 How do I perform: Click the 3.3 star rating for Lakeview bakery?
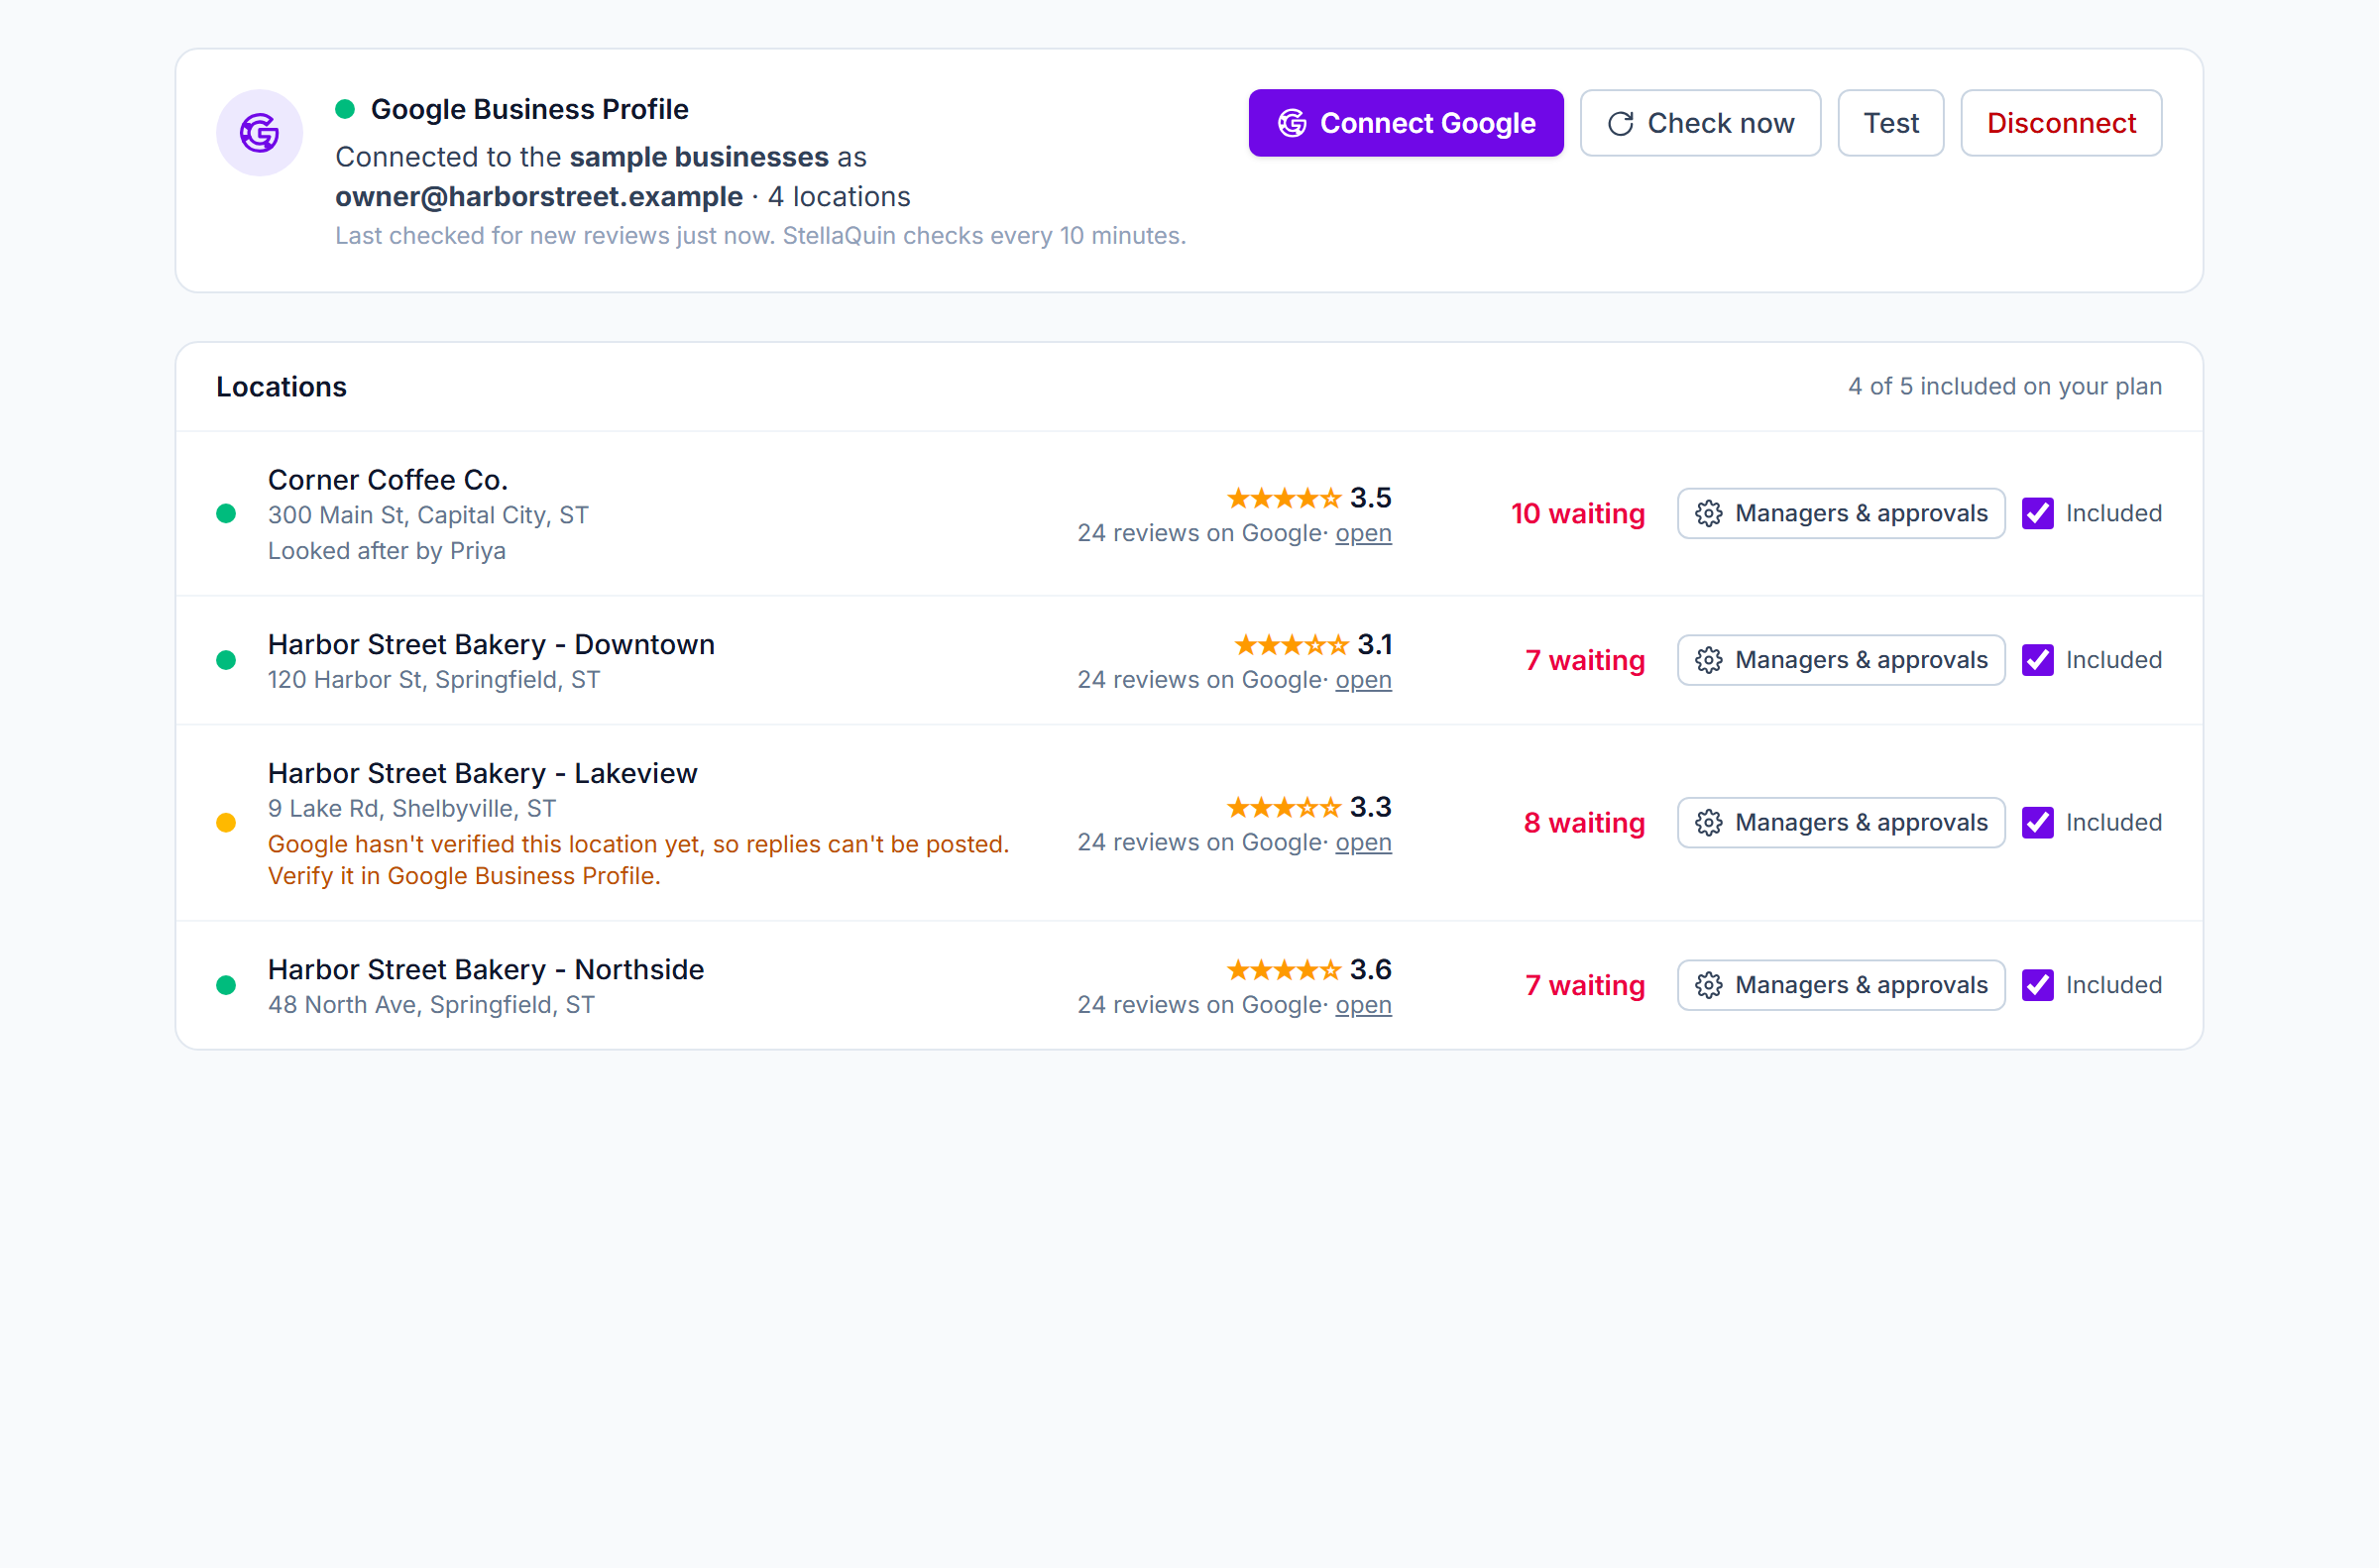[x=1309, y=806]
